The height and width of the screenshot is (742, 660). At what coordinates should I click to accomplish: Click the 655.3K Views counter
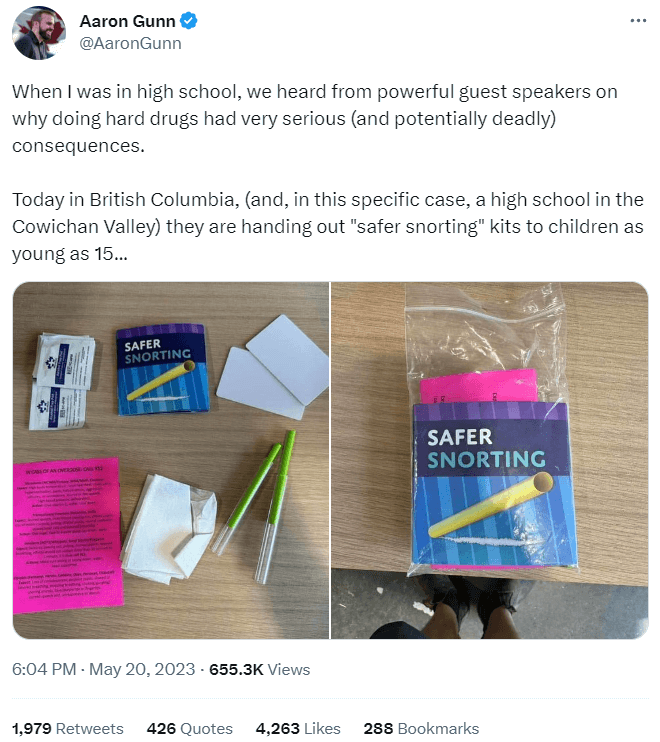point(259,670)
